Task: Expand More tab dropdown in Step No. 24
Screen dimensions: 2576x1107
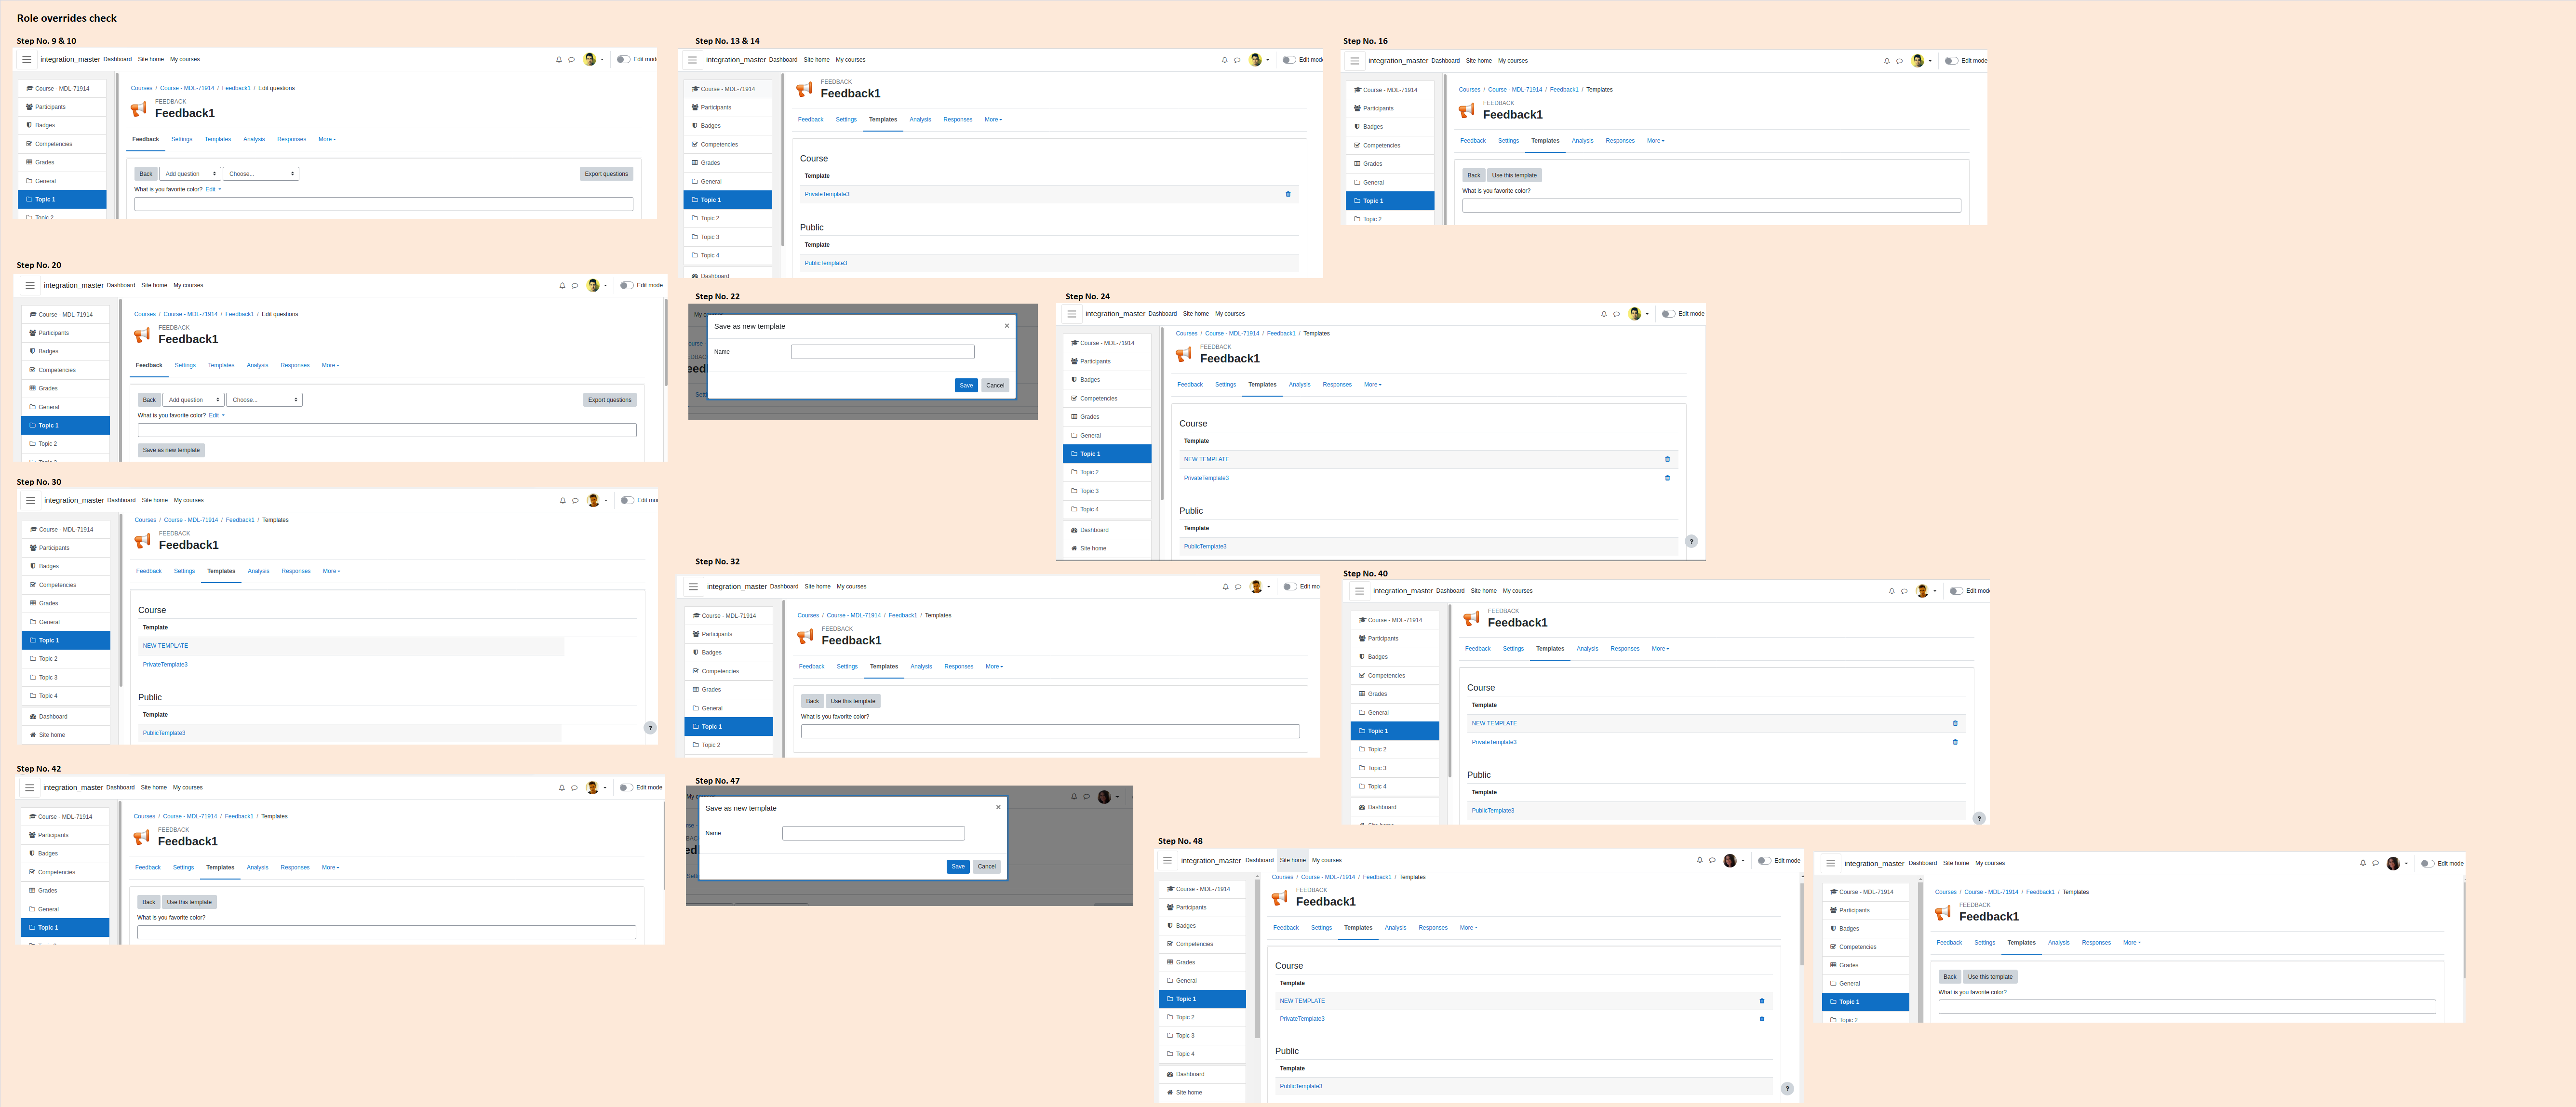Action: pyautogui.click(x=1373, y=384)
